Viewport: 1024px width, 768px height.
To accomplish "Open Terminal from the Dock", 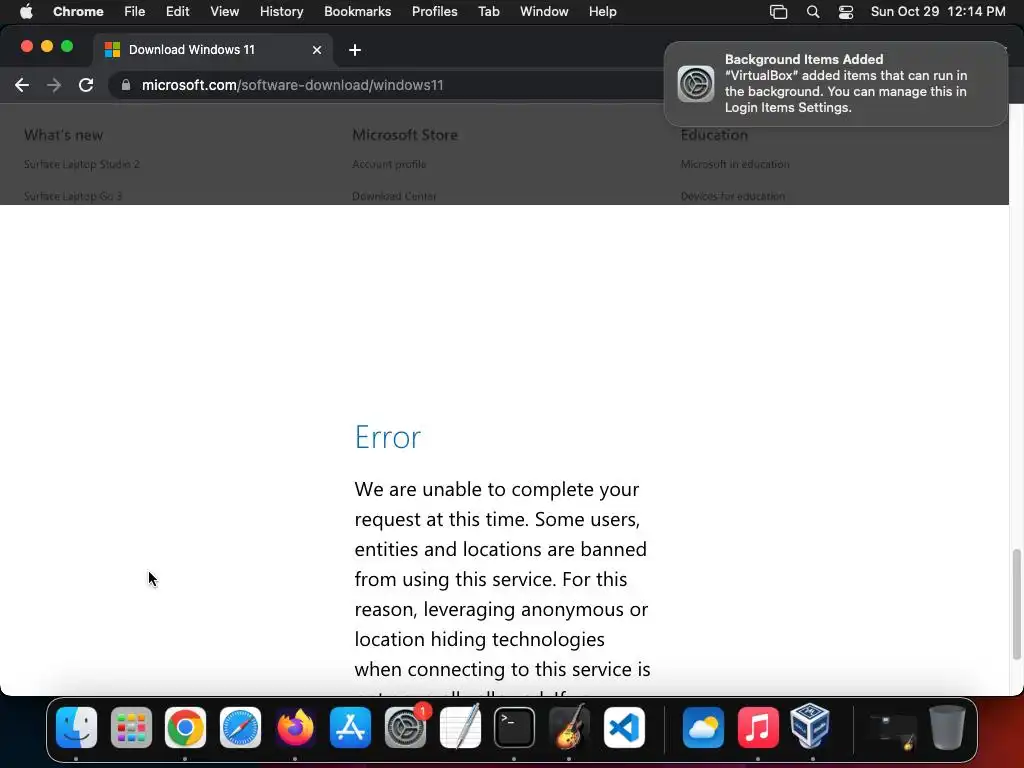I will tap(515, 727).
